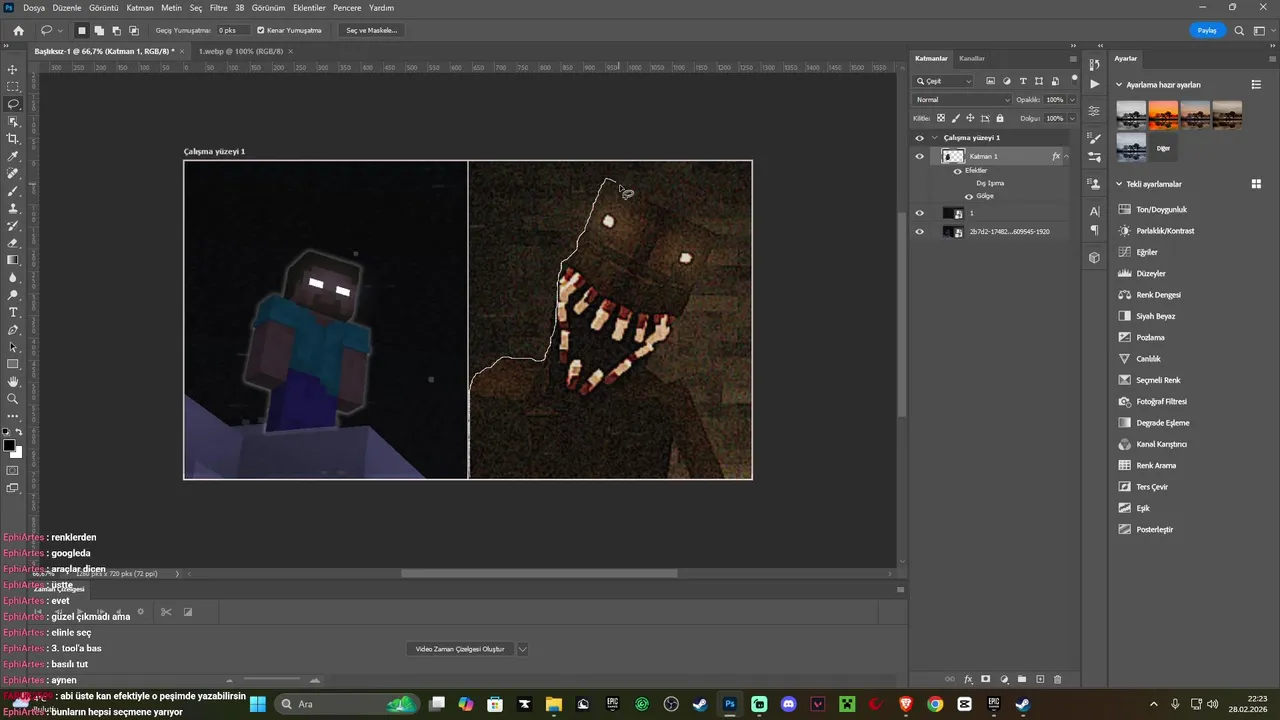1280x720 pixels.
Task: Select the Object Selection tool
Action: point(13,121)
